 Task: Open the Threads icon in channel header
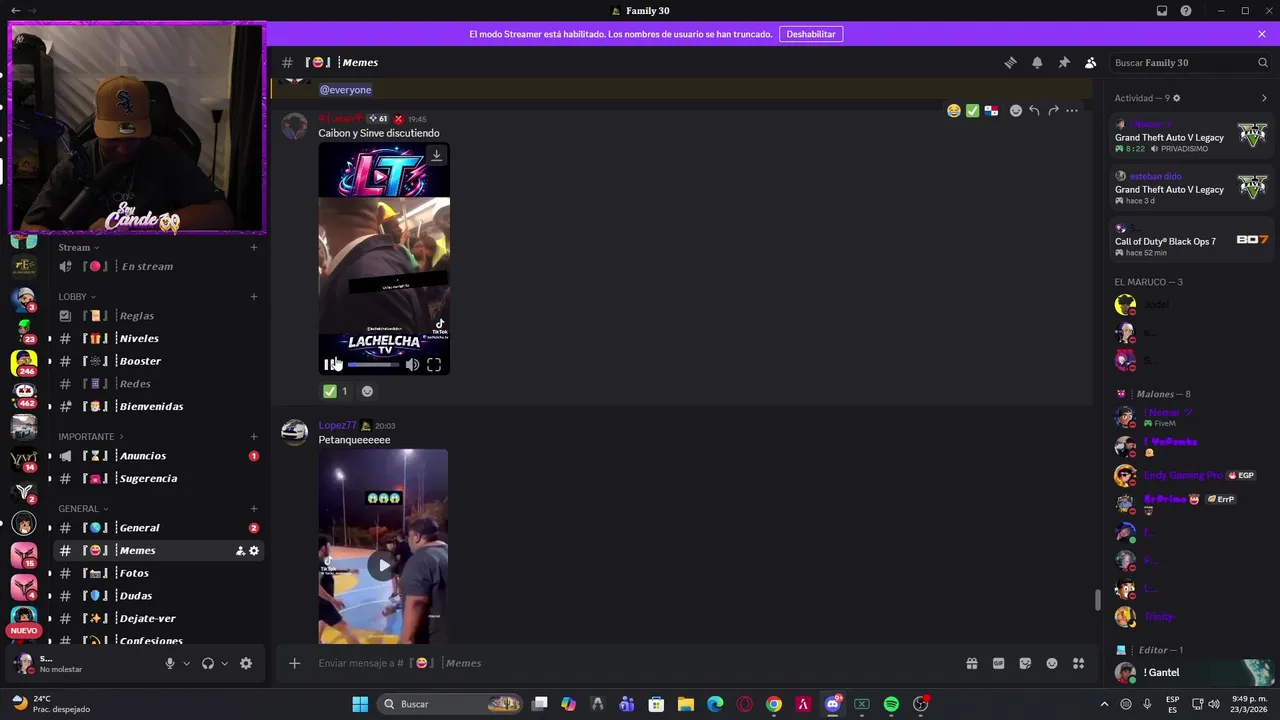click(x=1010, y=62)
